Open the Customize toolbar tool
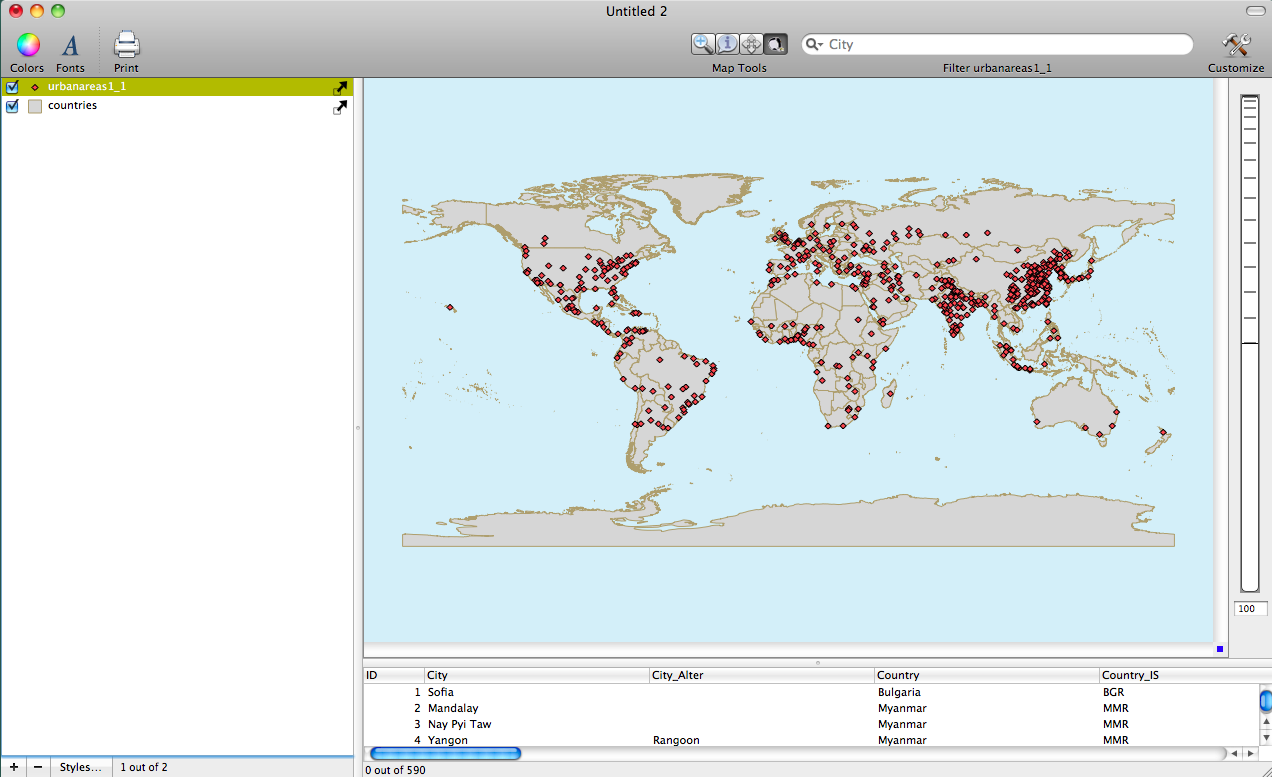 coord(1236,45)
